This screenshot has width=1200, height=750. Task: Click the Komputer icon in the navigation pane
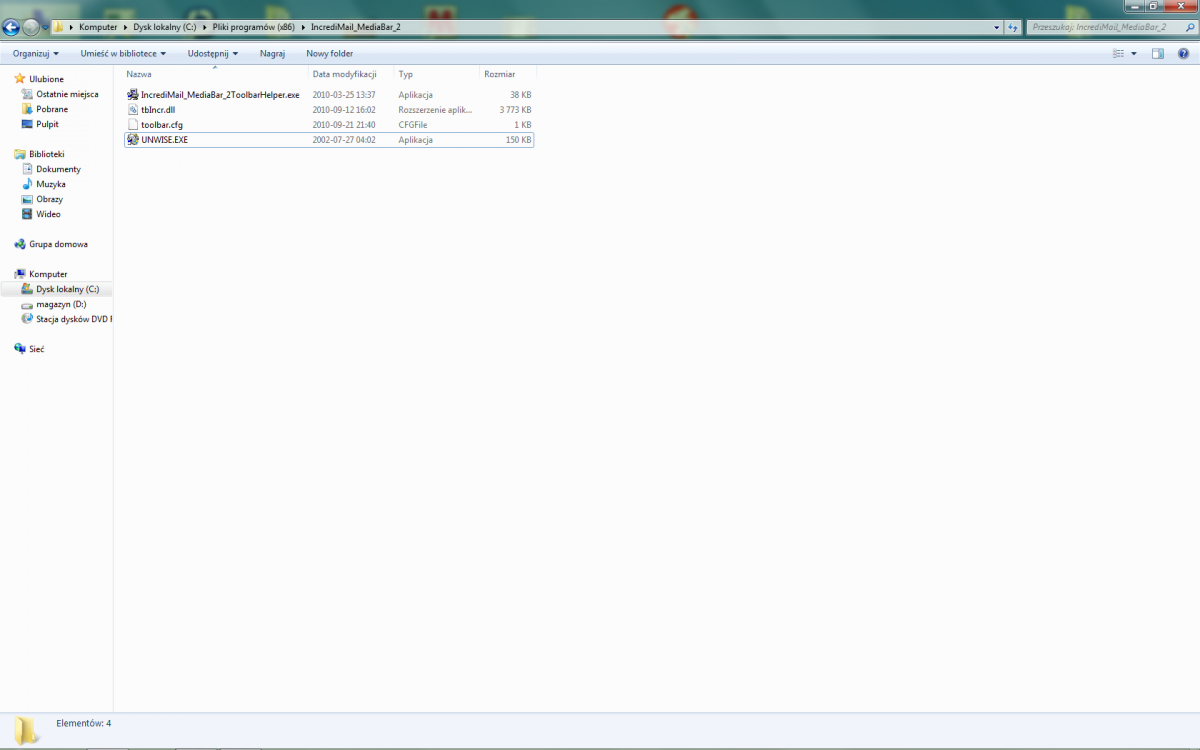(x=20, y=274)
